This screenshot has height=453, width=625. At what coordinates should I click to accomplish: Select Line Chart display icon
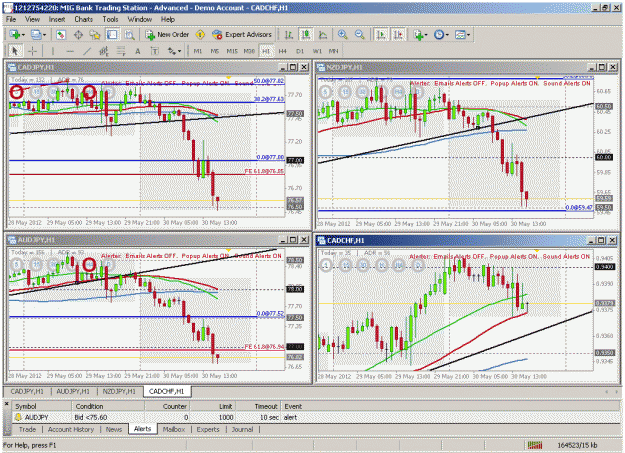(x=323, y=35)
